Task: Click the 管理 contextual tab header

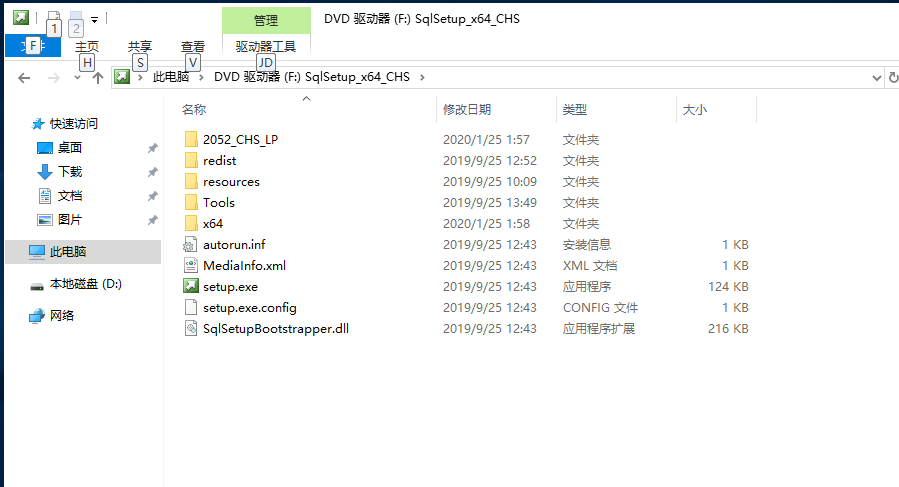Action: point(266,21)
